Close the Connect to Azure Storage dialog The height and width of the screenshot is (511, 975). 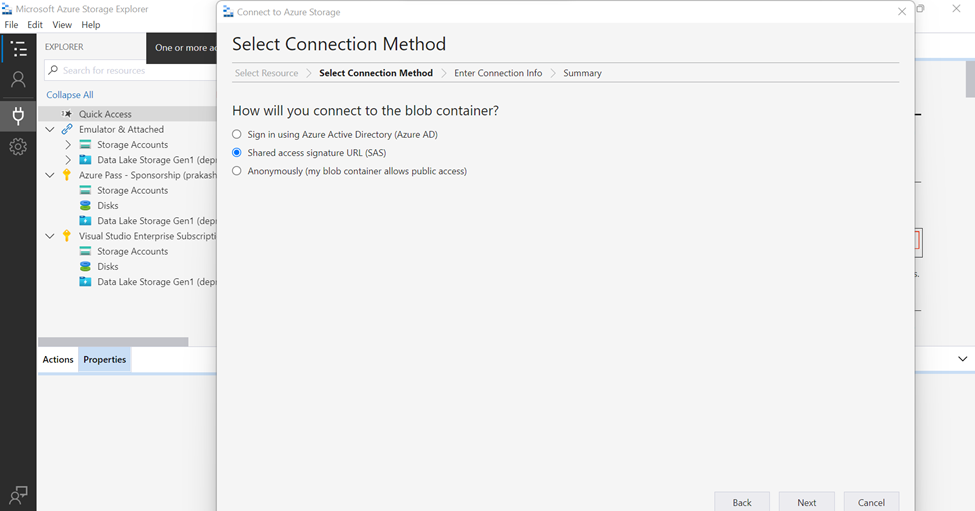[x=902, y=12]
